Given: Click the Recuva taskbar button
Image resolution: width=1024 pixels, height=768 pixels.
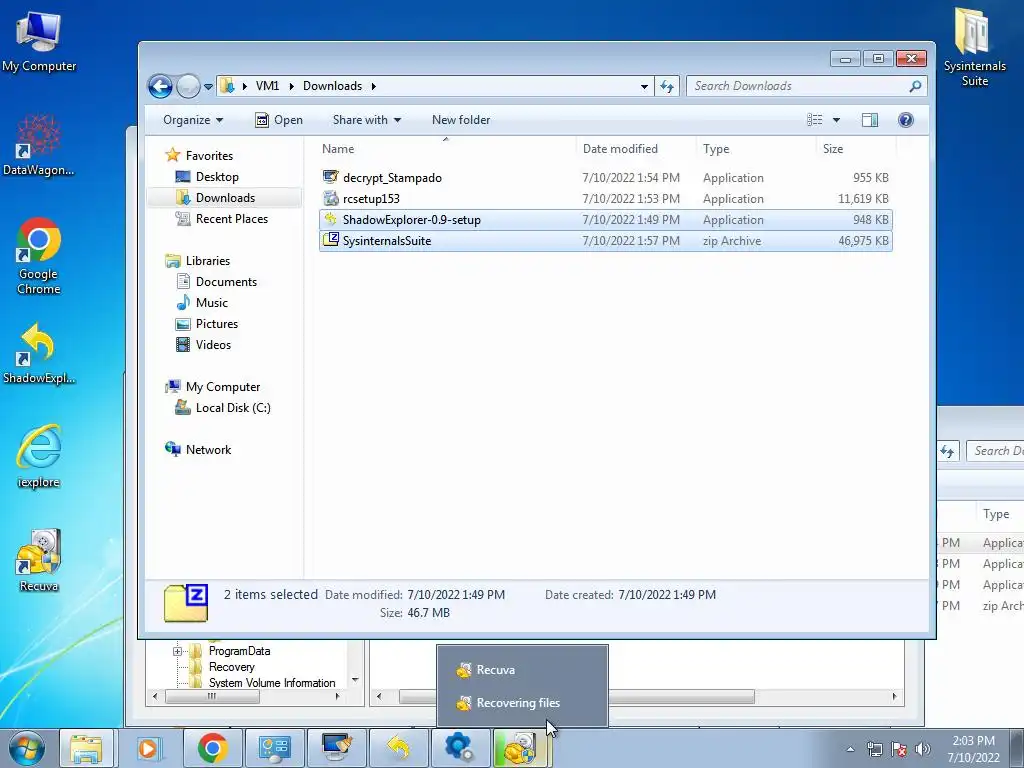Looking at the screenshot, I should coord(521,748).
